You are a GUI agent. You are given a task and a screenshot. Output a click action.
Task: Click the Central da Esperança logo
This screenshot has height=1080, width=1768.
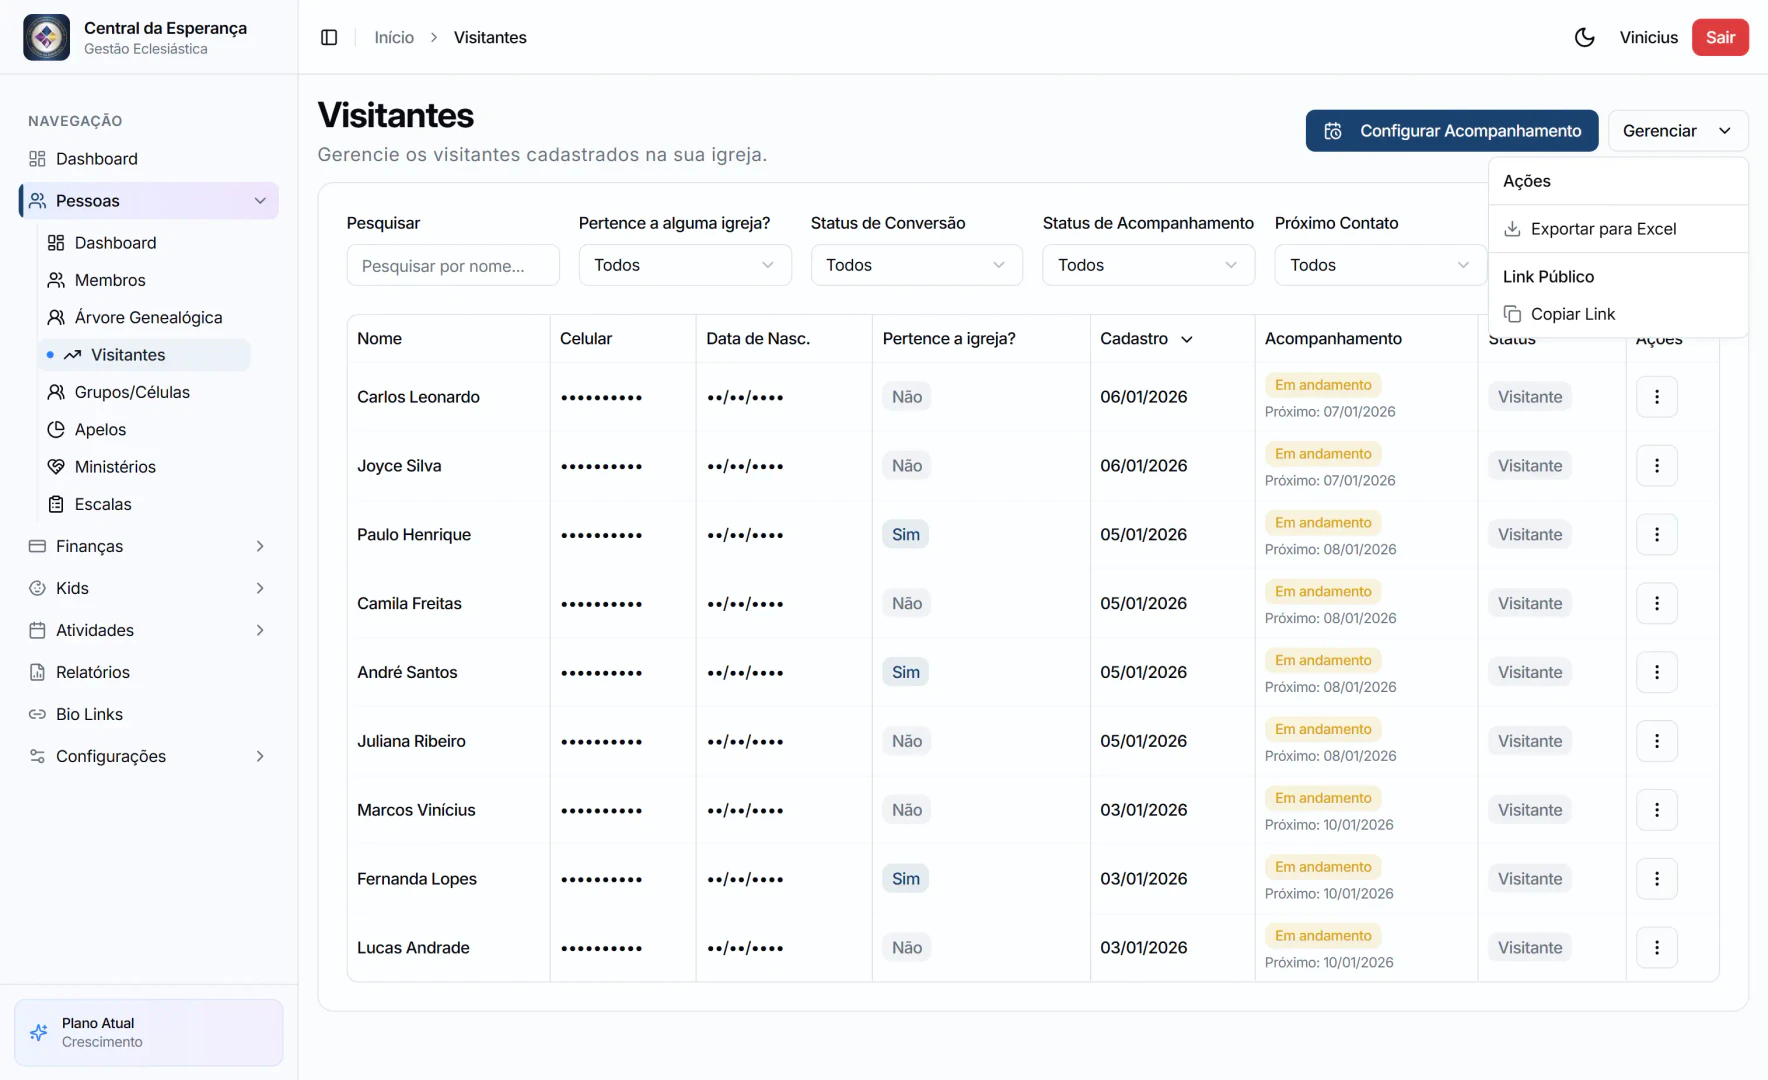pyautogui.click(x=46, y=37)
